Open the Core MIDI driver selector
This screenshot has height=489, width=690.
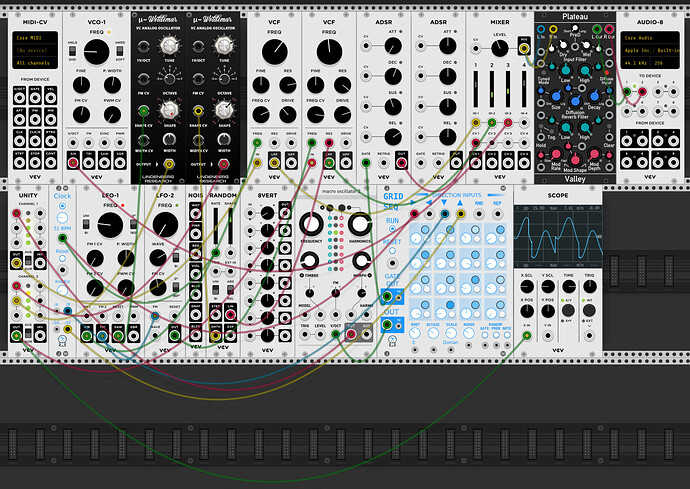click(x=35, y=38)
